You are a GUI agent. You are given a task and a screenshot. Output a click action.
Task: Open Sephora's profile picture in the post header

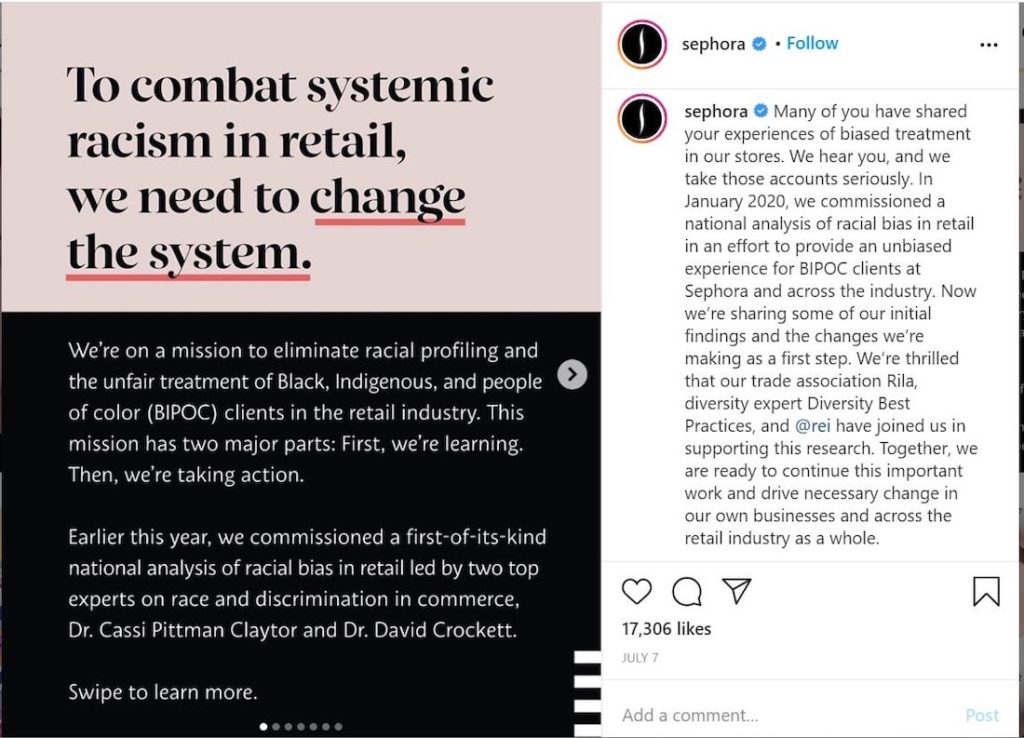(643, 45)
